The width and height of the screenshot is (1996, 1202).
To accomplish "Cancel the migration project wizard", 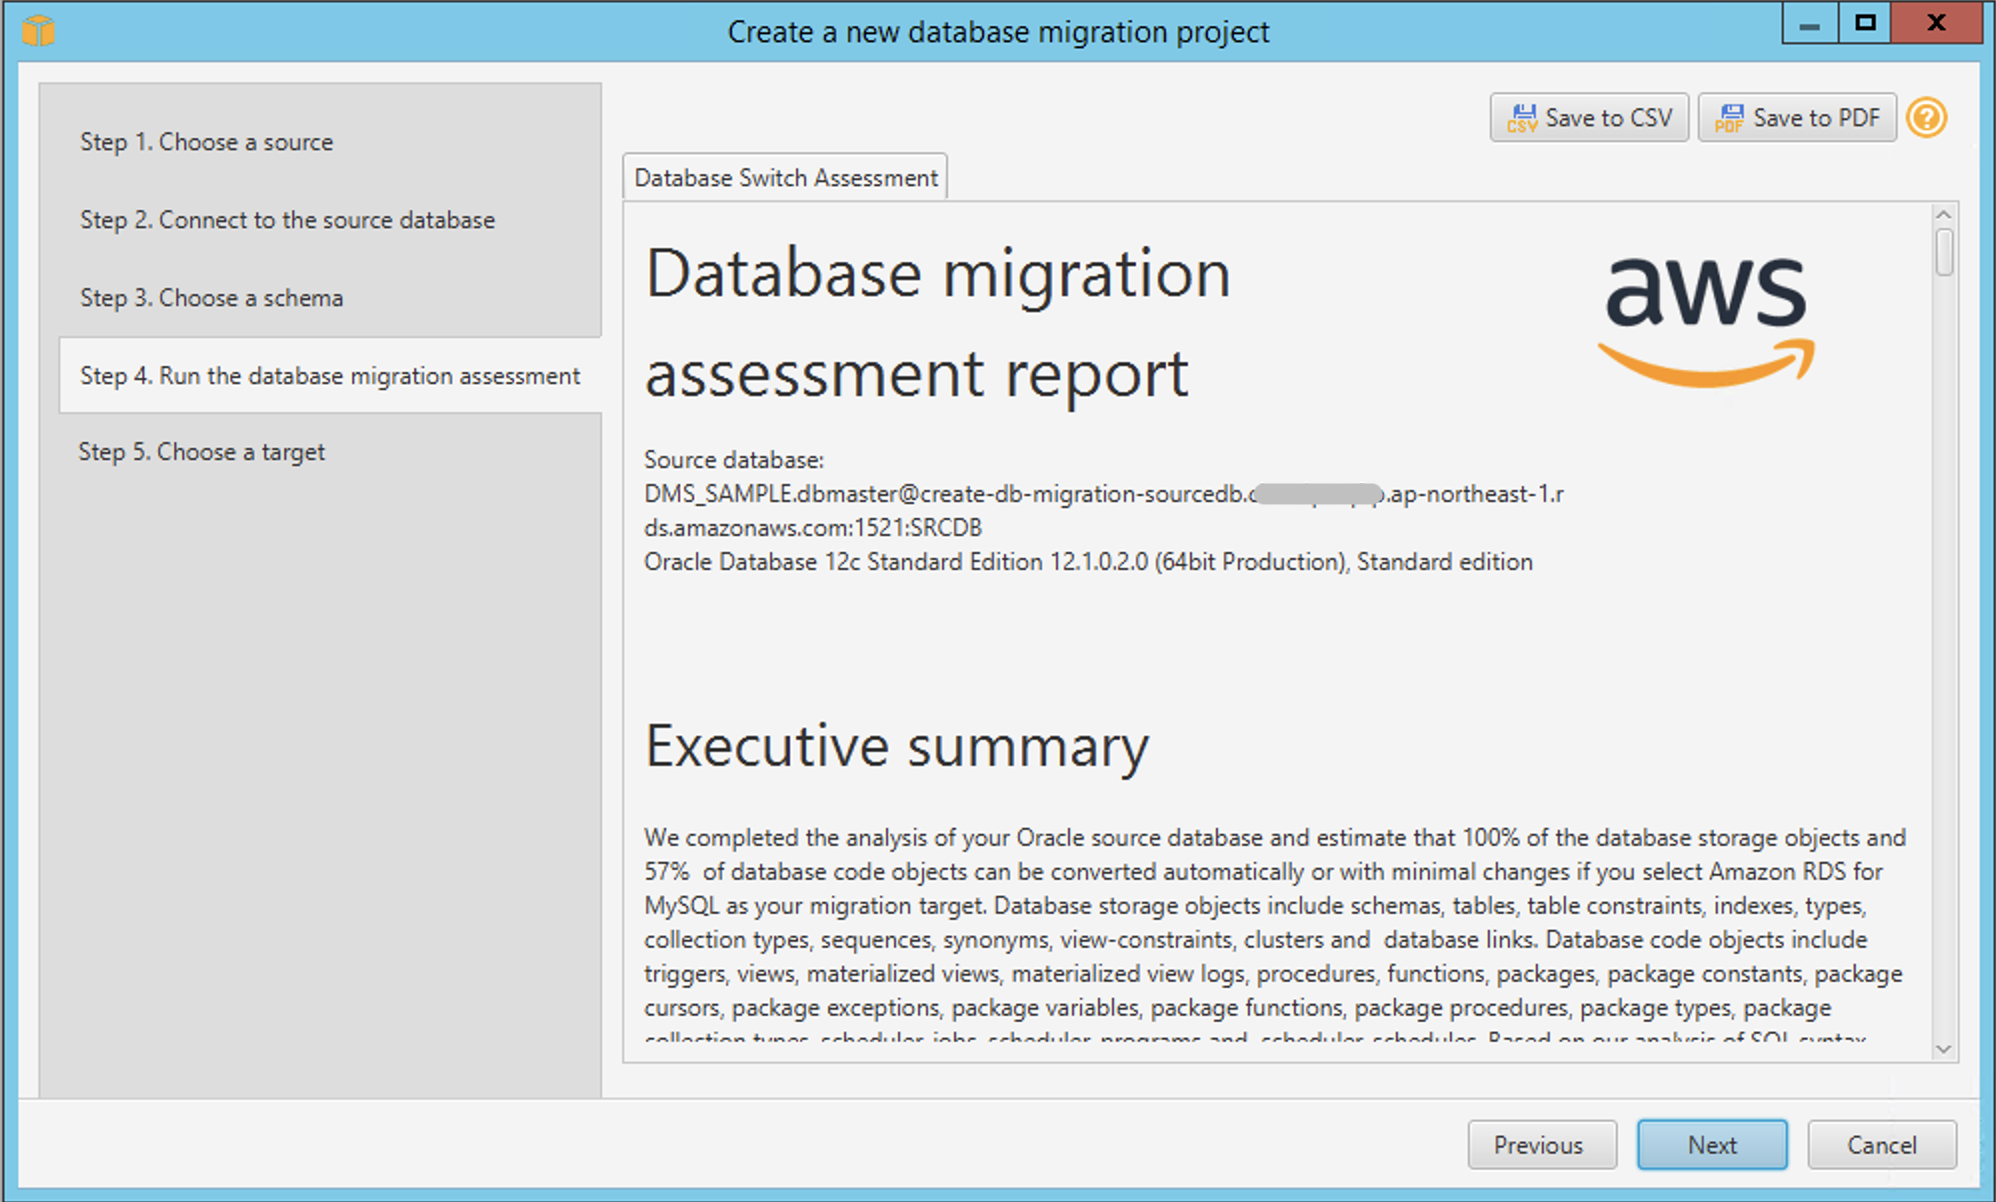I will (x=1882, y=1144).
